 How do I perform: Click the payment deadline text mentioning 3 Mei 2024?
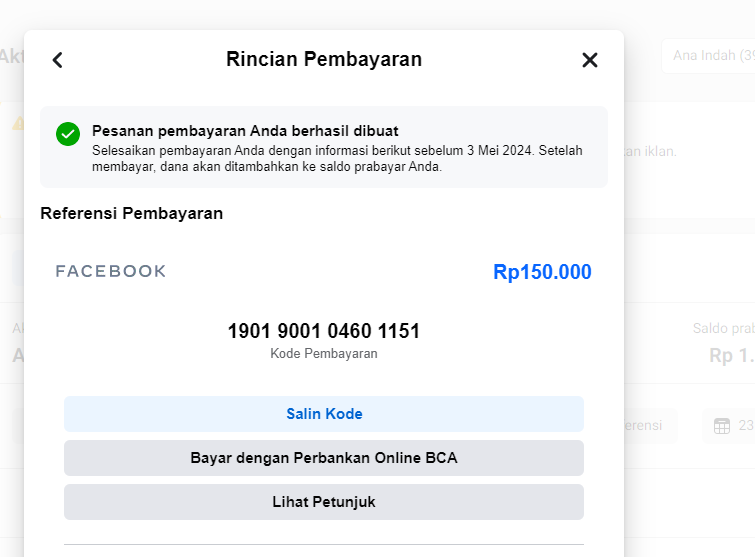(337, 158)
